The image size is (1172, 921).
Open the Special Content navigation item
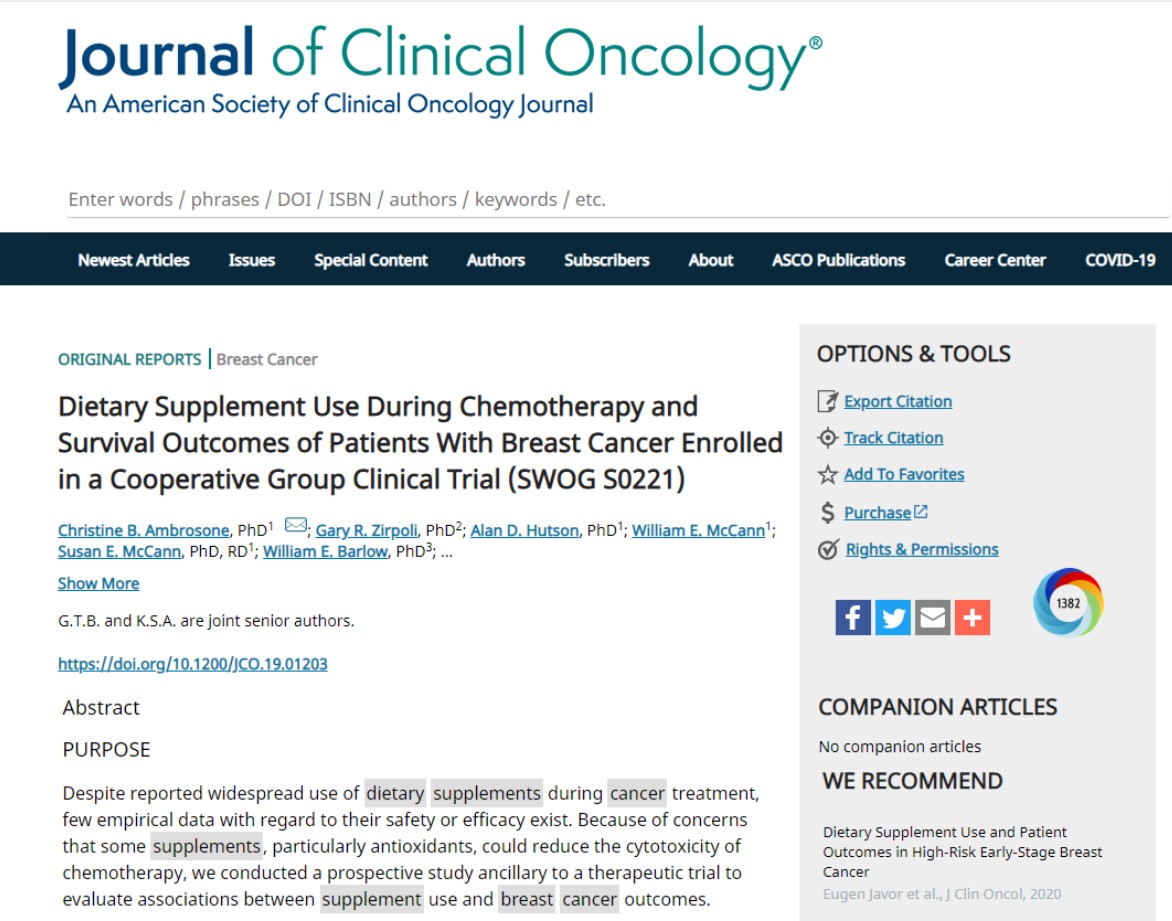tap(371, 260)
